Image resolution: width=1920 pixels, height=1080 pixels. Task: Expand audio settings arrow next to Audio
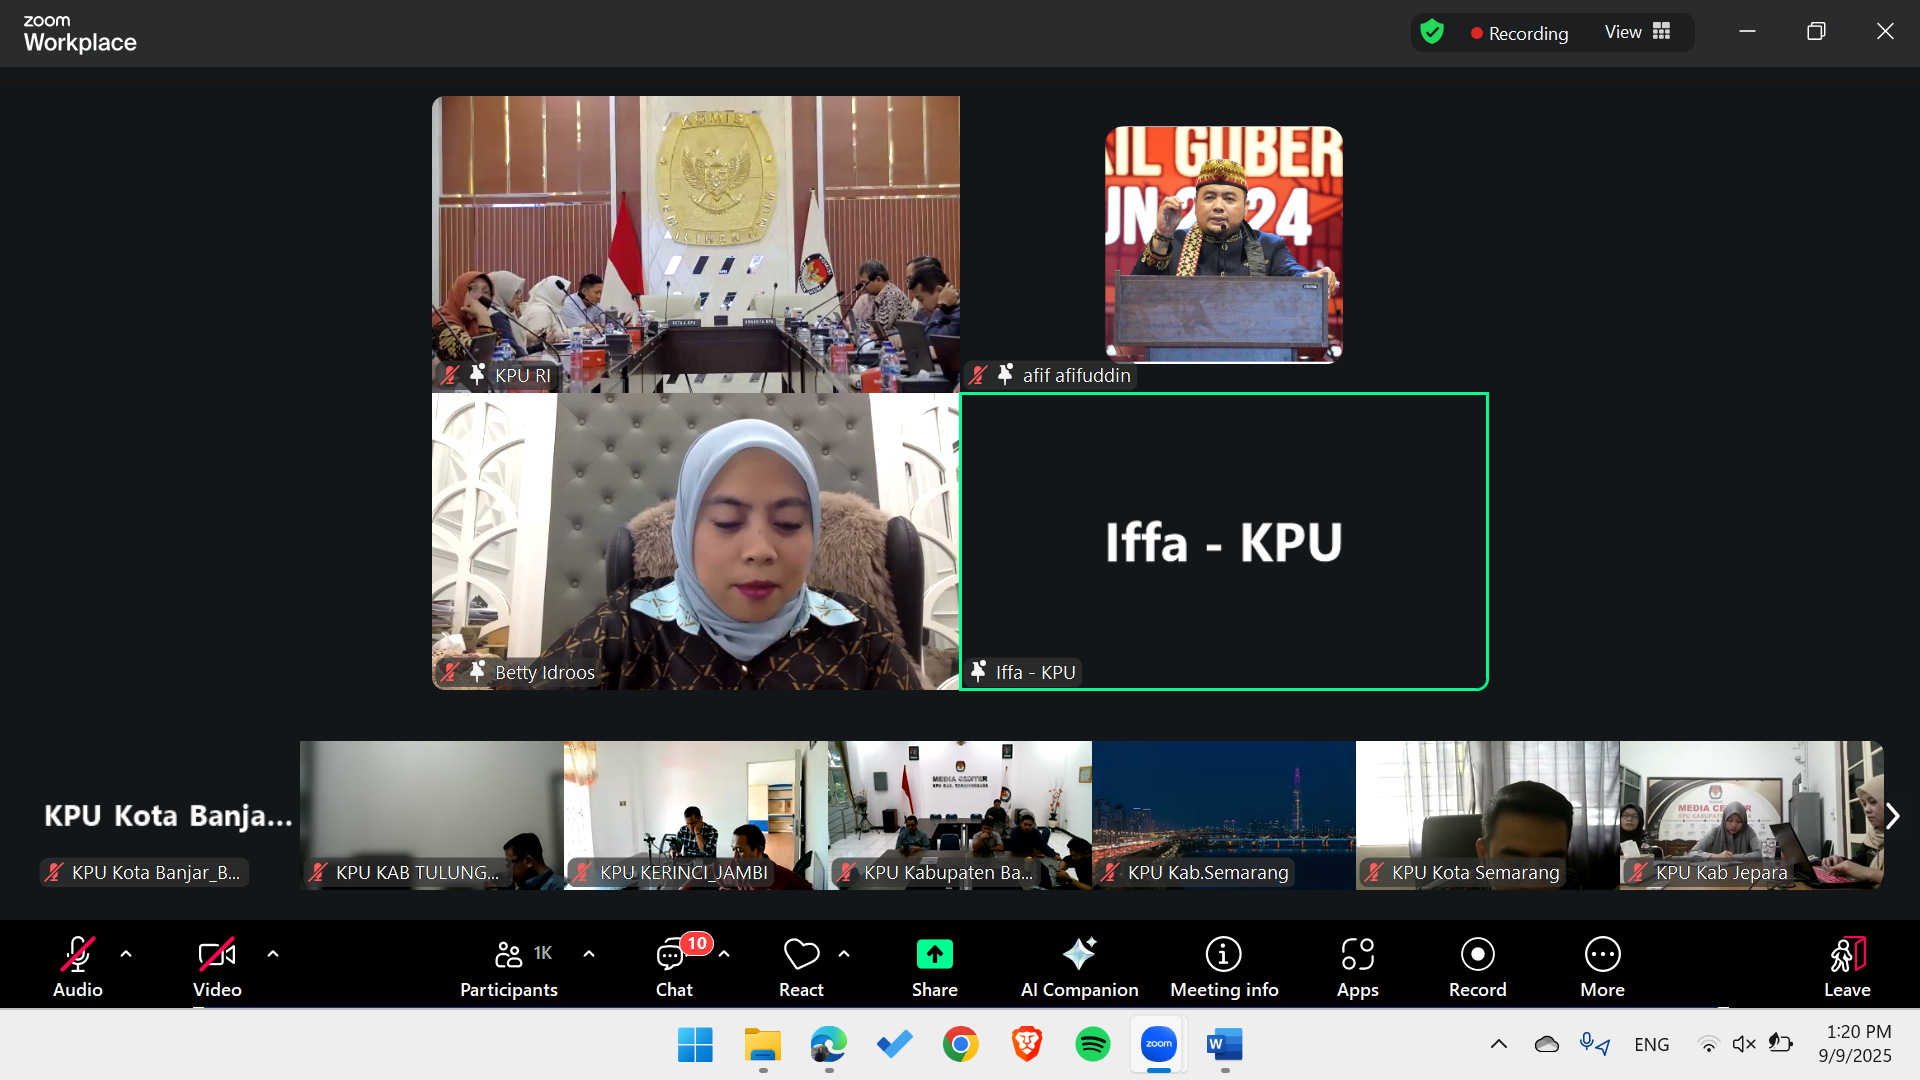click(x=126, y=954)
